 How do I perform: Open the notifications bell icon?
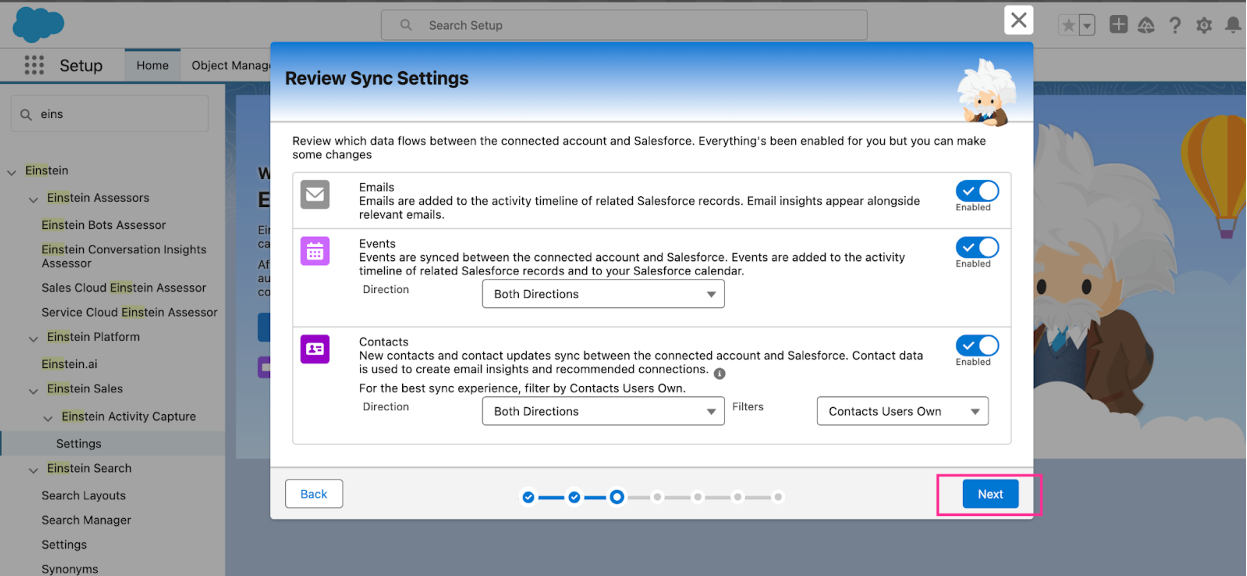(1233, 25)
